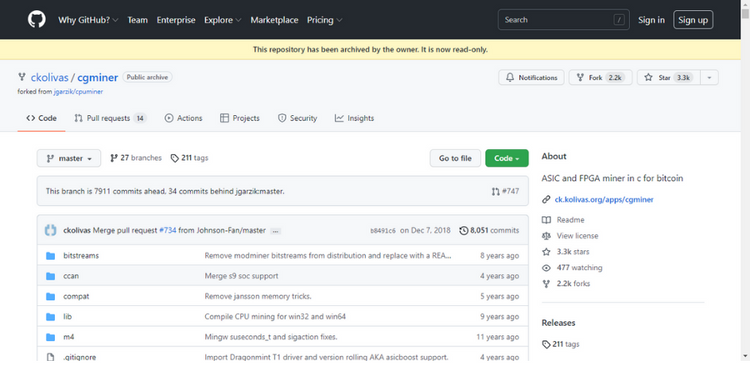Open ckolivas owner profile link
Image resolution: width=750 pixels, height=375 pixels.
click(50, 77)
